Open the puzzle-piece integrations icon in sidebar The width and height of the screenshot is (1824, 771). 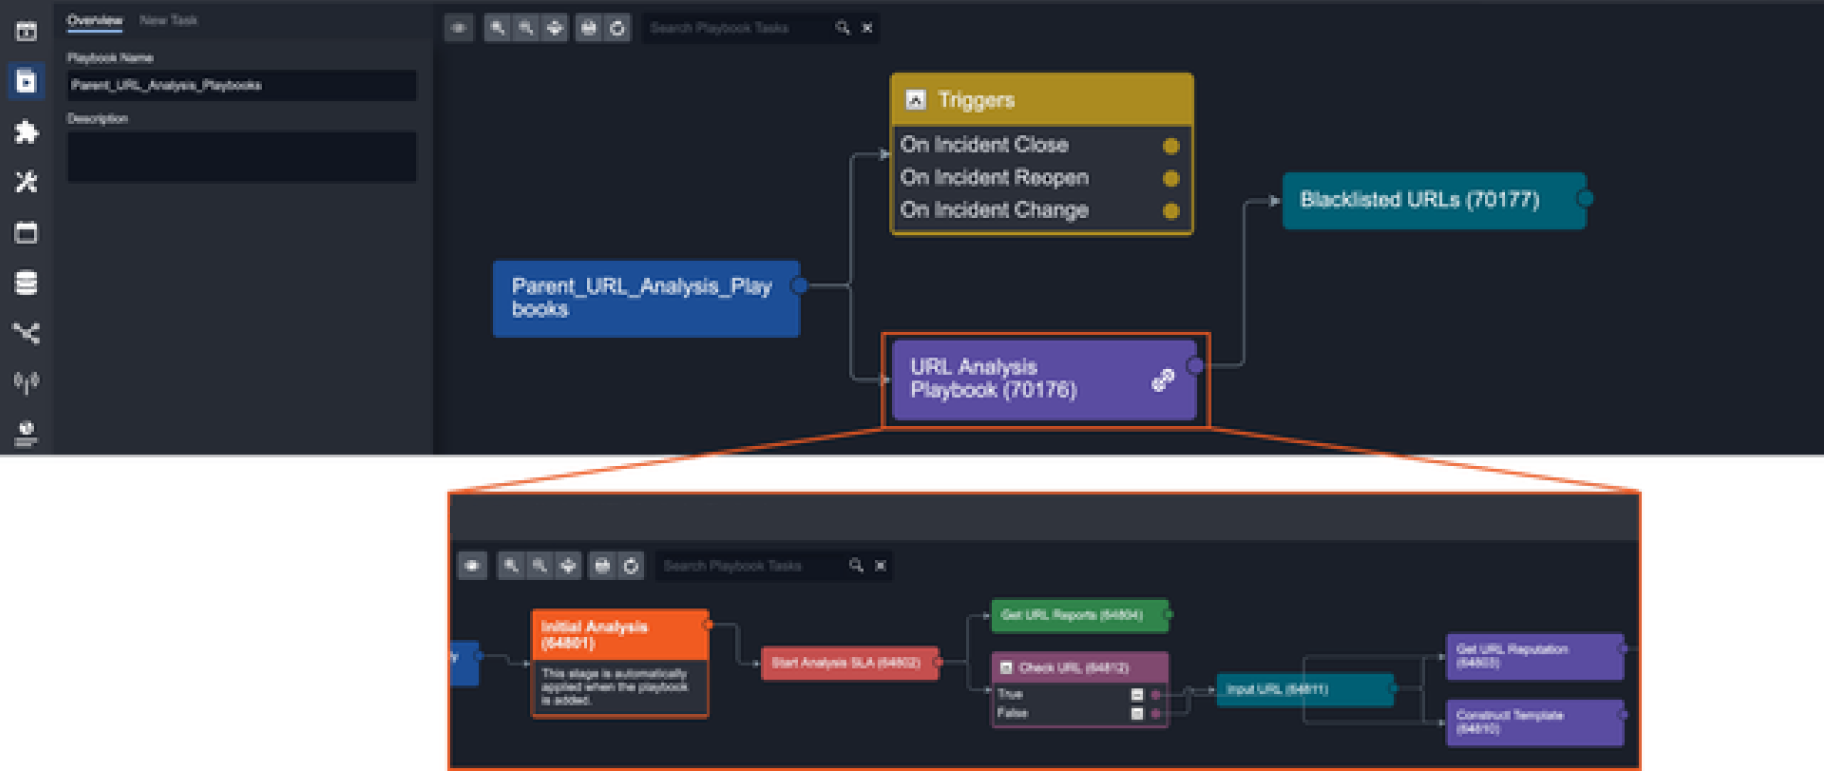tap(26, 132)
